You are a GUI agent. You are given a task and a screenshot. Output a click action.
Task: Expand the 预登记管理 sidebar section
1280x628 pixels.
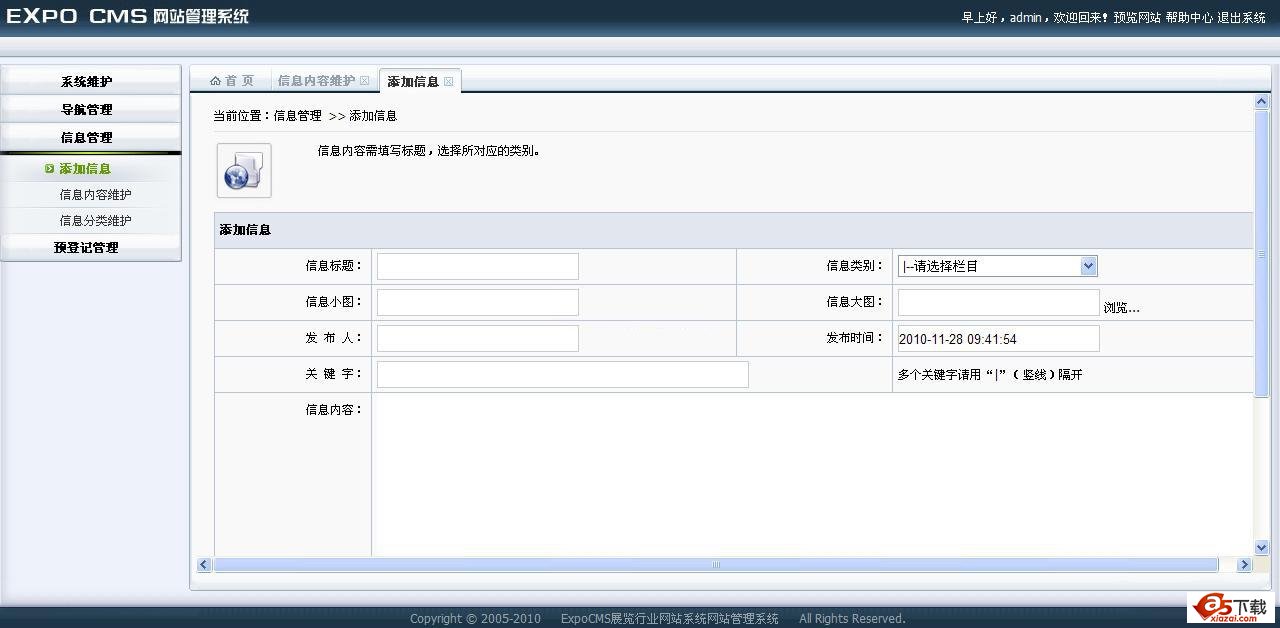(91, 247)
